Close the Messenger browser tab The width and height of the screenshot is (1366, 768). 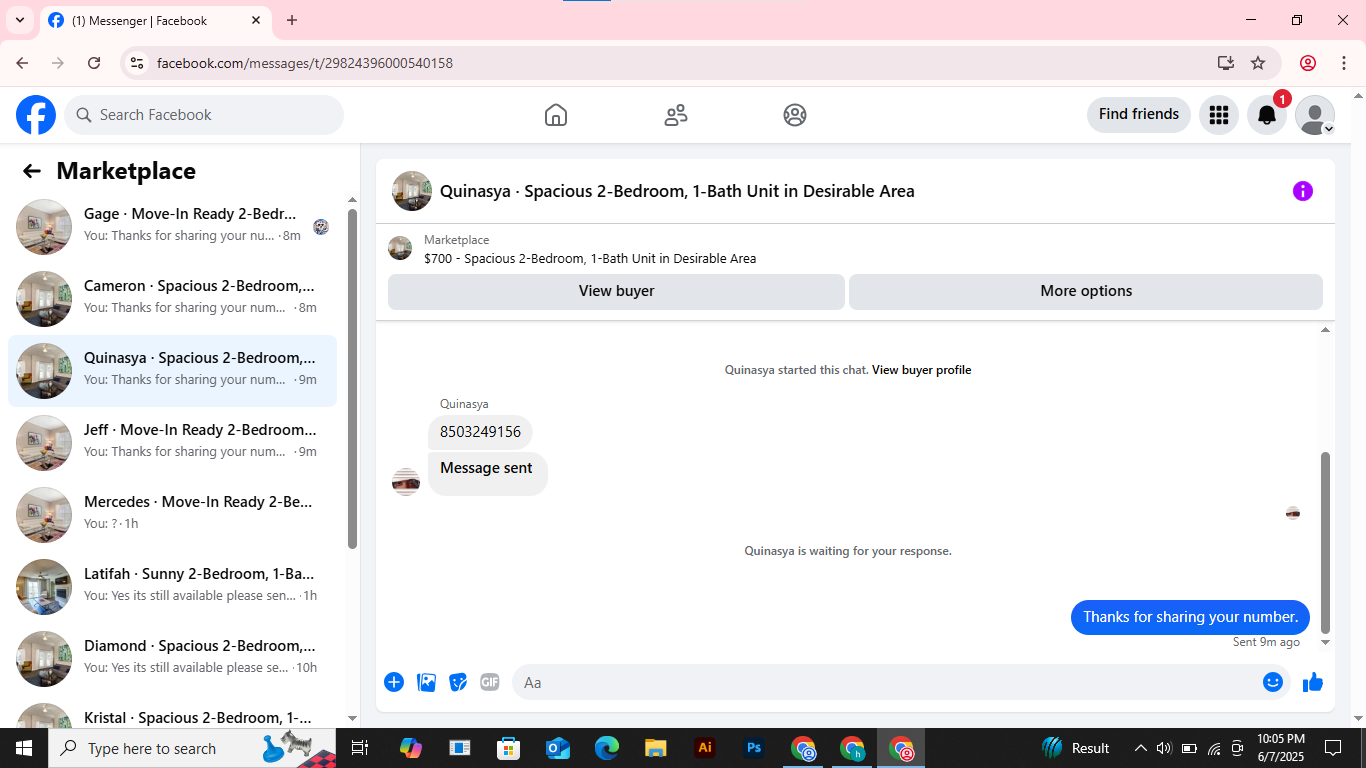[x=256, y=20]
